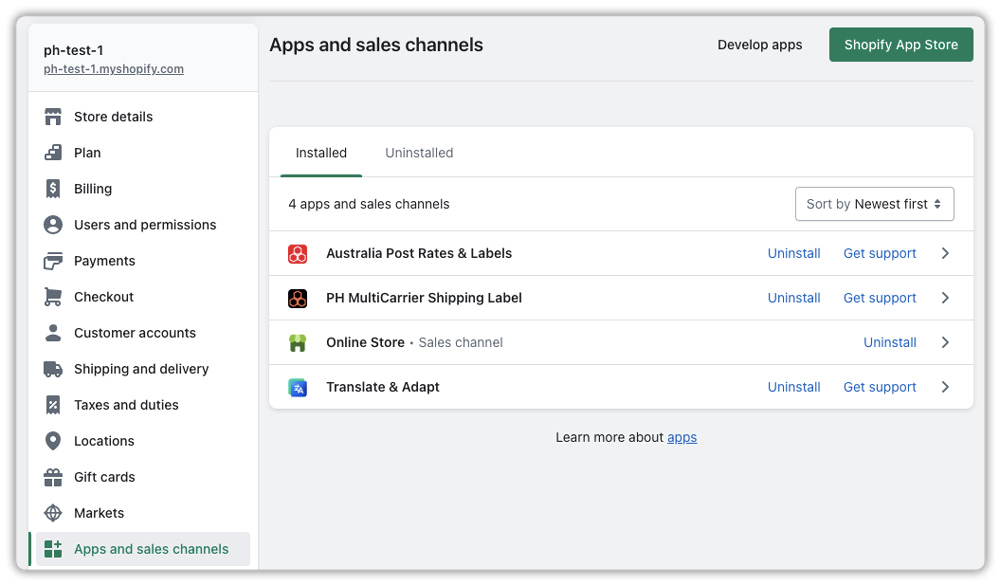Click the ph-test-1 store name

[x=73, y=50]
